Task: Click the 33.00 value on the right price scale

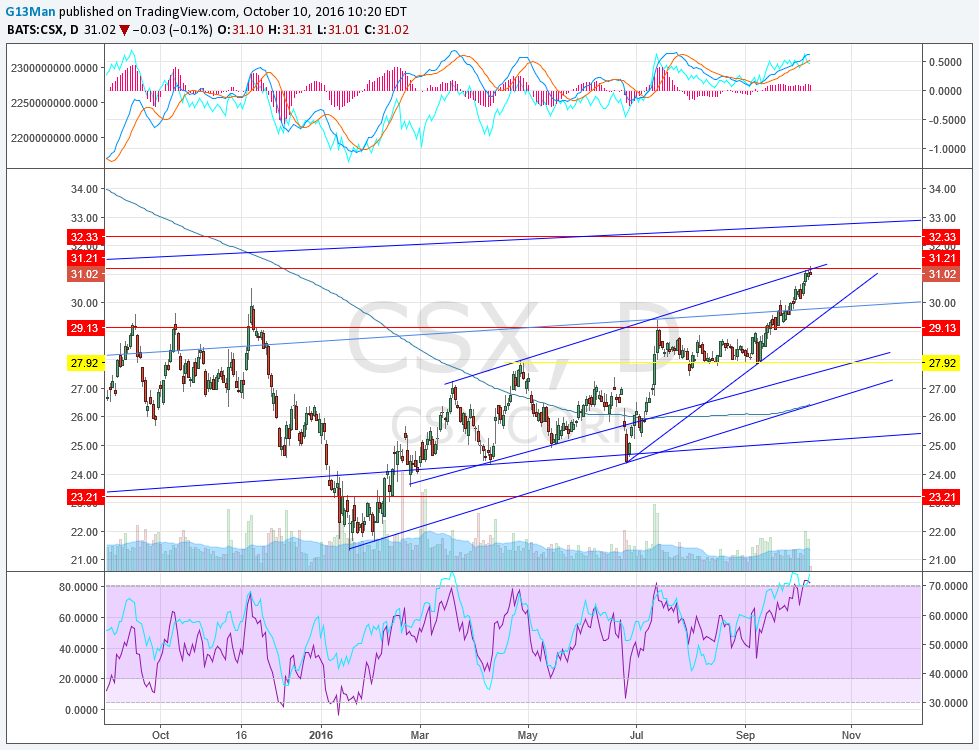Action: click(942, 218)
